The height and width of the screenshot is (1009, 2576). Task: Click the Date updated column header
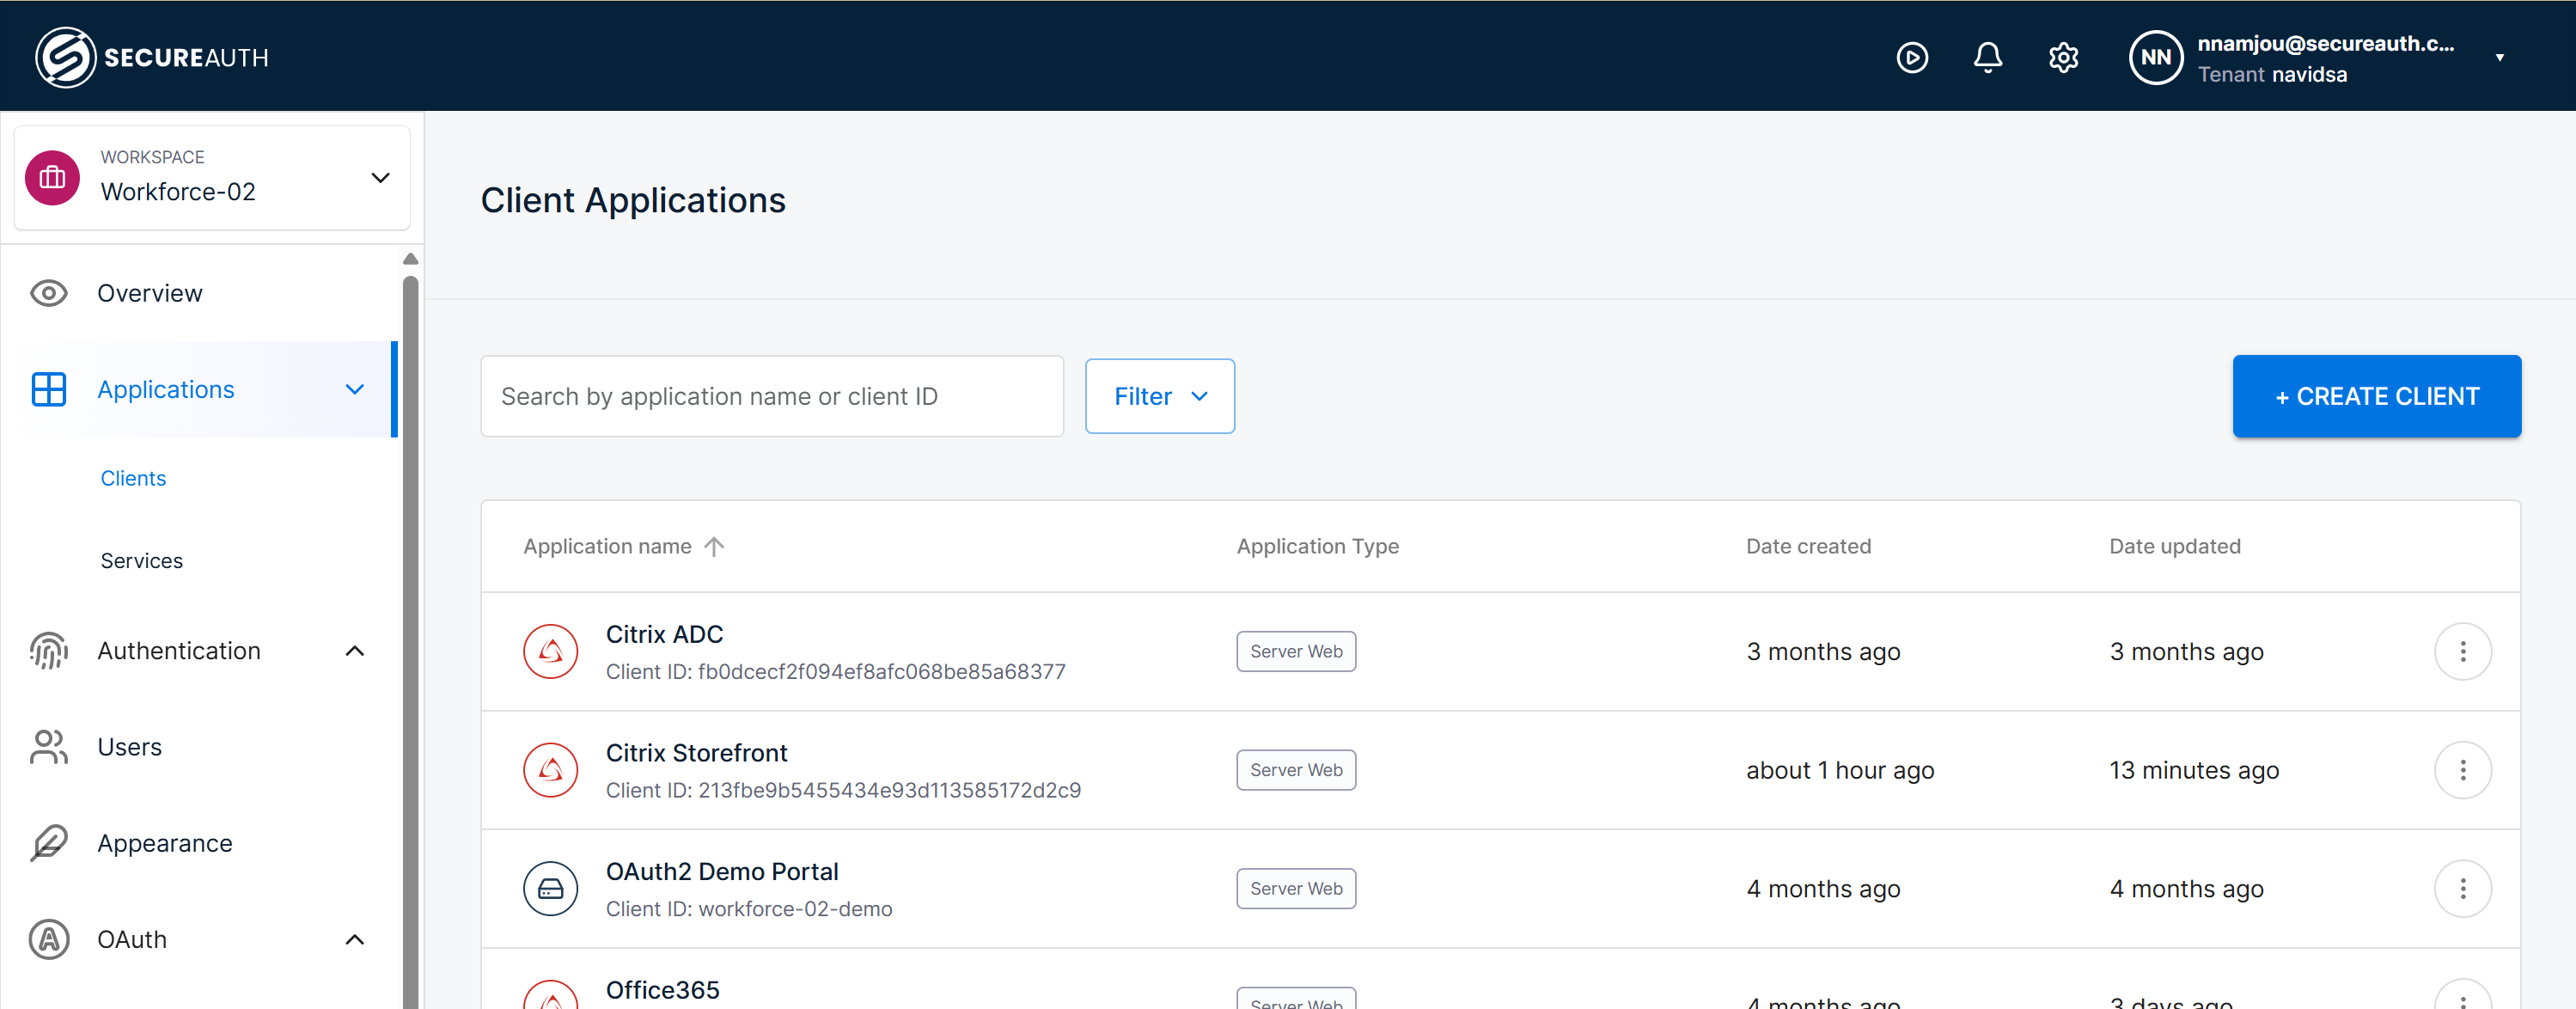[2174, 546]
